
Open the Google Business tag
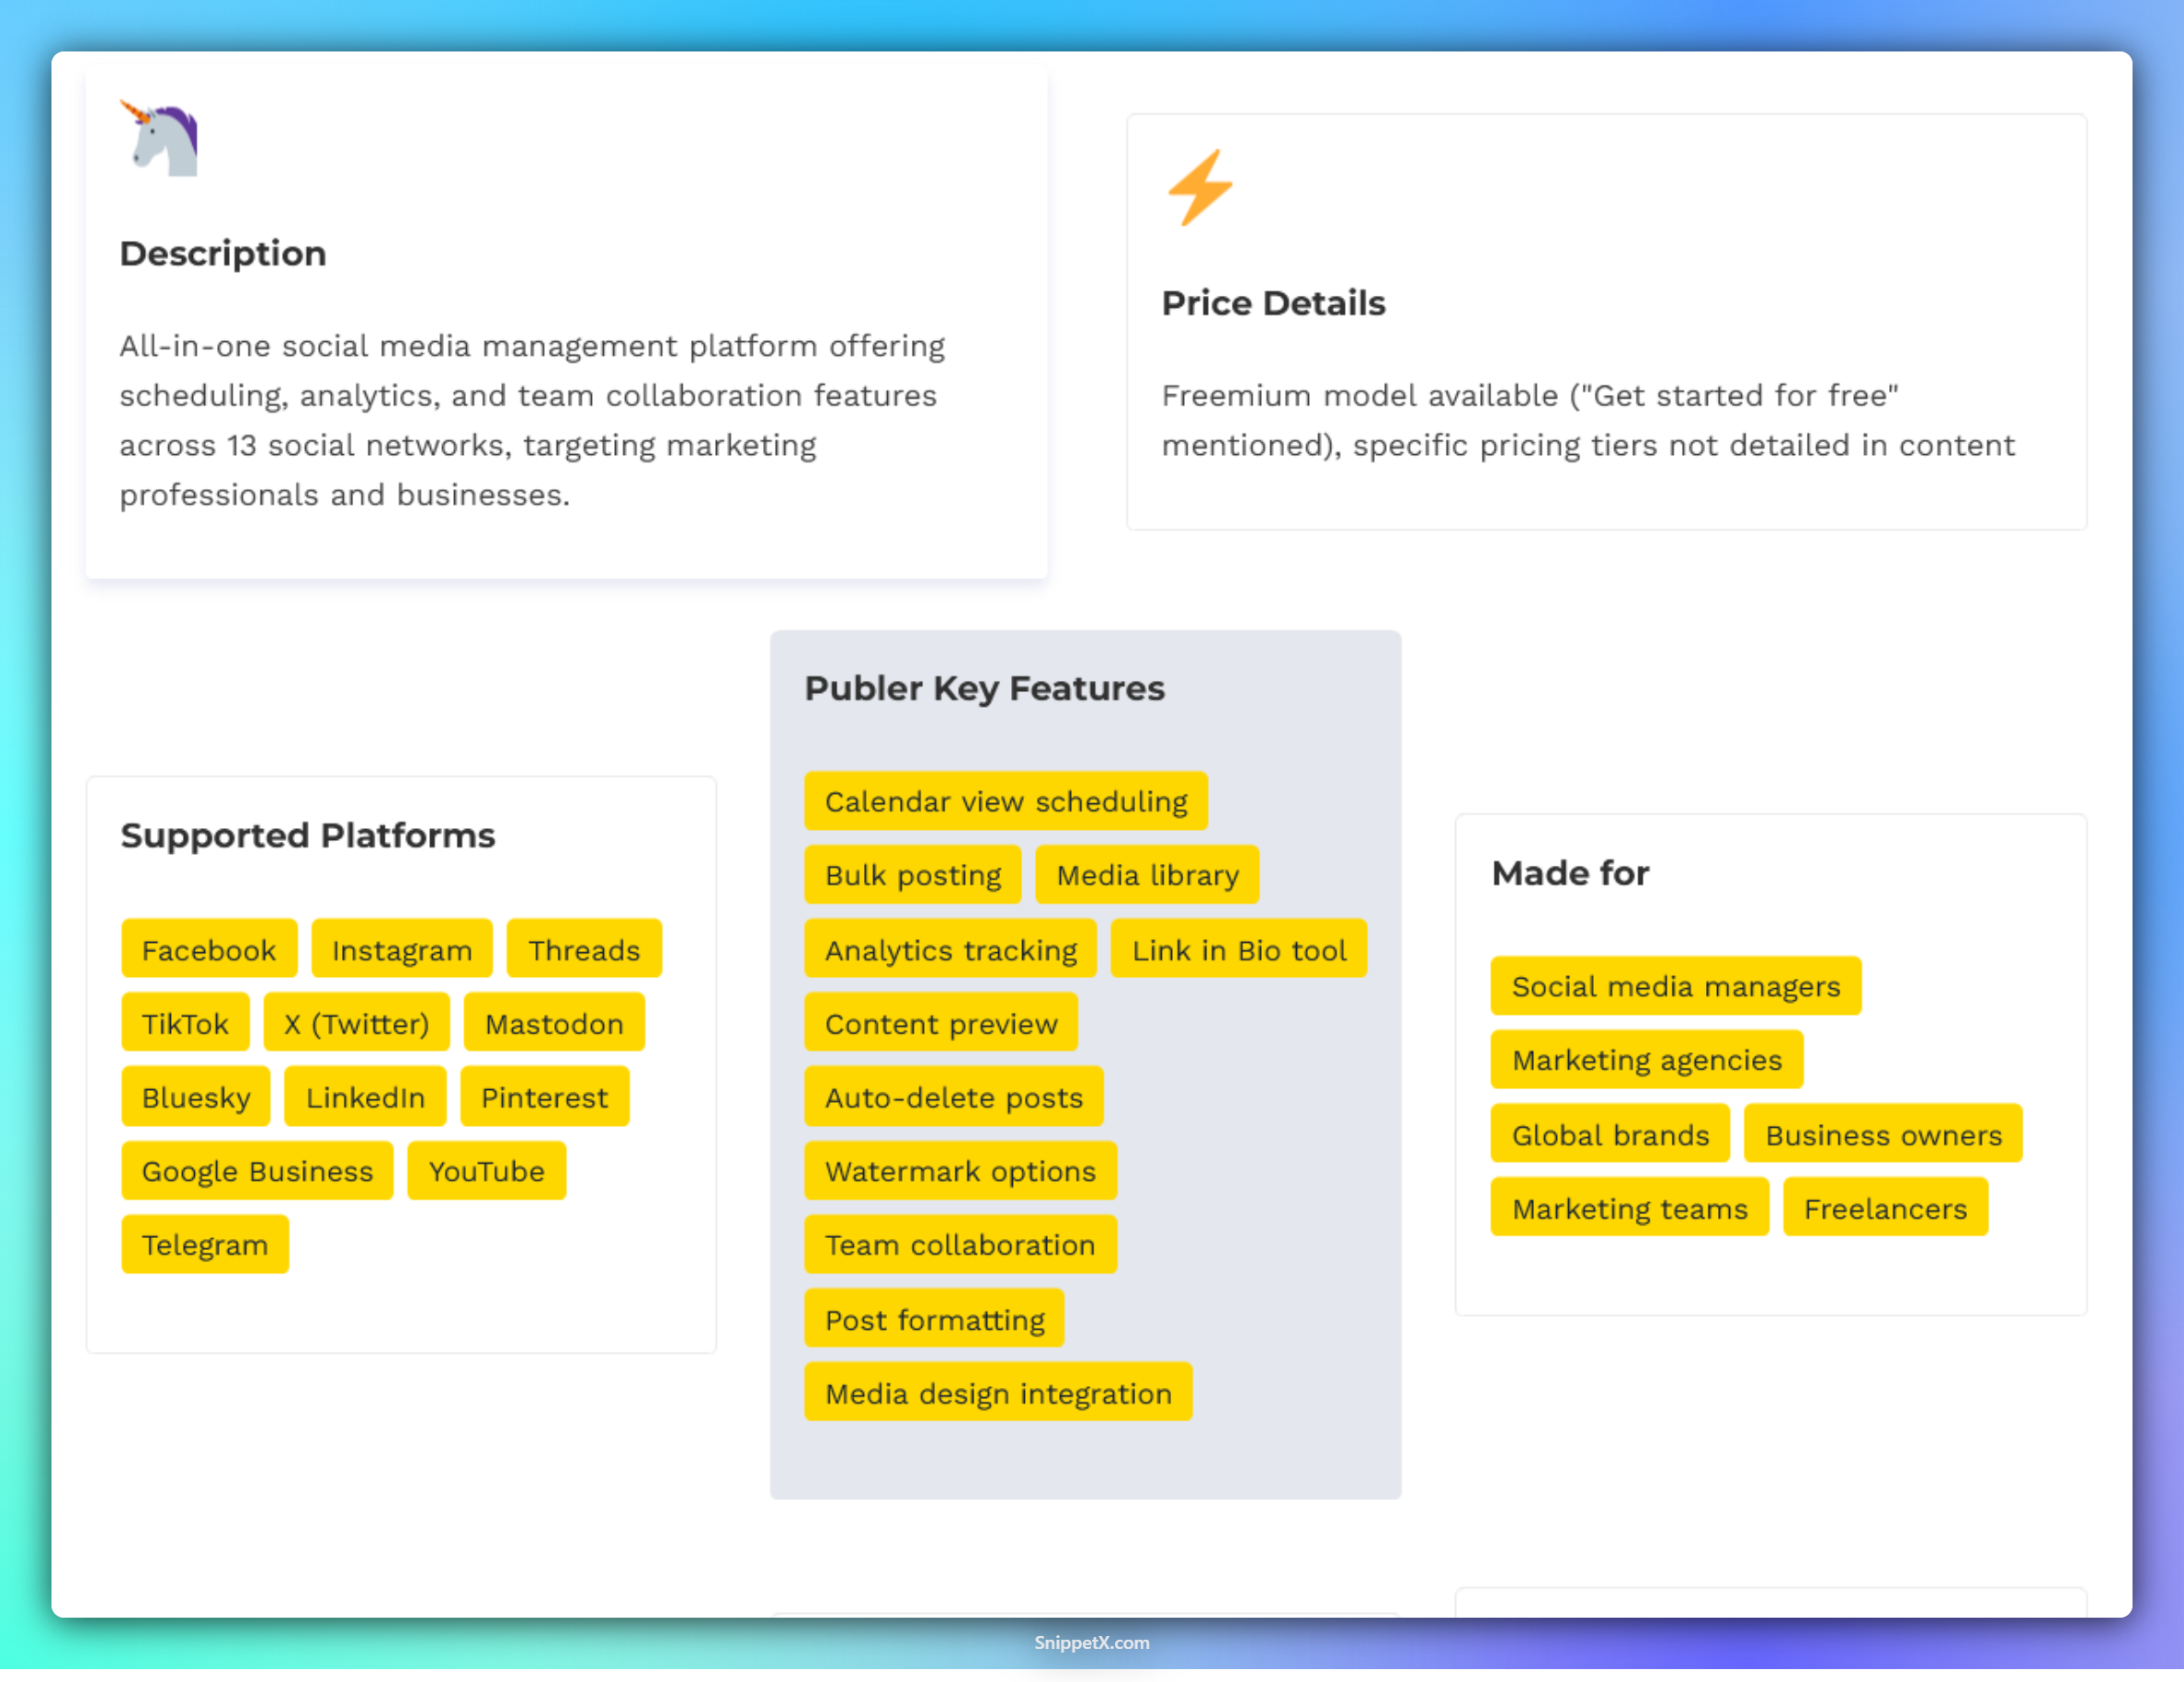click(x=257, y=1171)
